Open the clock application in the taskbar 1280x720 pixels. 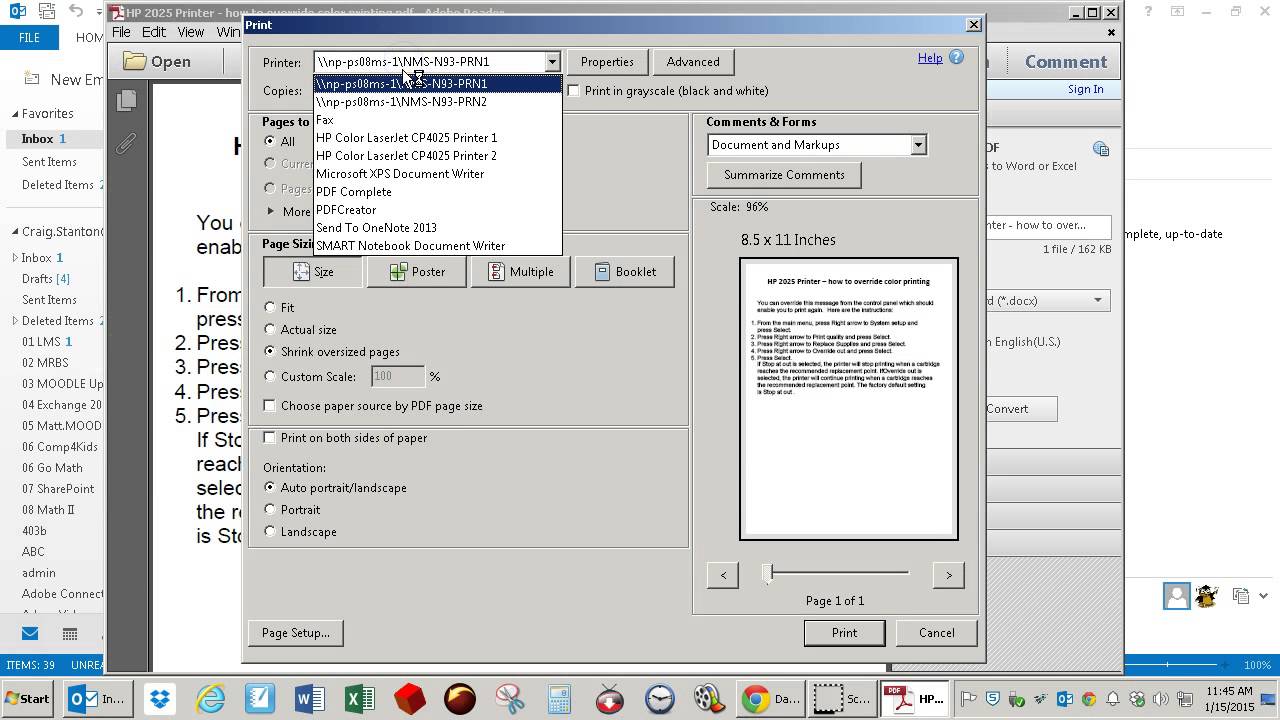(x=660, y=699)
